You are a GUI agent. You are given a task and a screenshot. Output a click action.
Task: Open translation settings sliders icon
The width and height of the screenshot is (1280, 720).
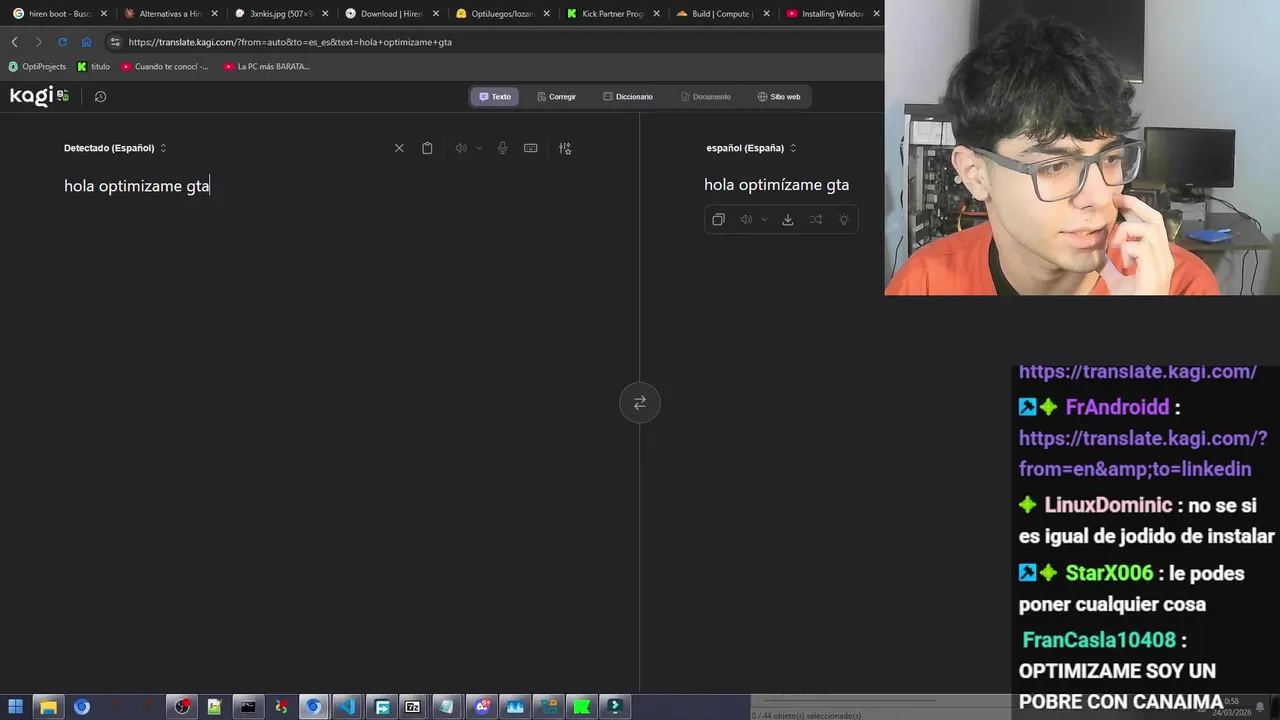[x=565, y=148]
